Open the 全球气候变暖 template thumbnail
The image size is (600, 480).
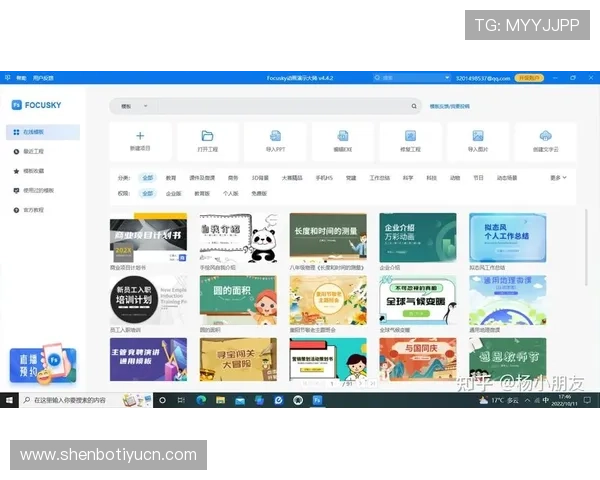point(418,300)
